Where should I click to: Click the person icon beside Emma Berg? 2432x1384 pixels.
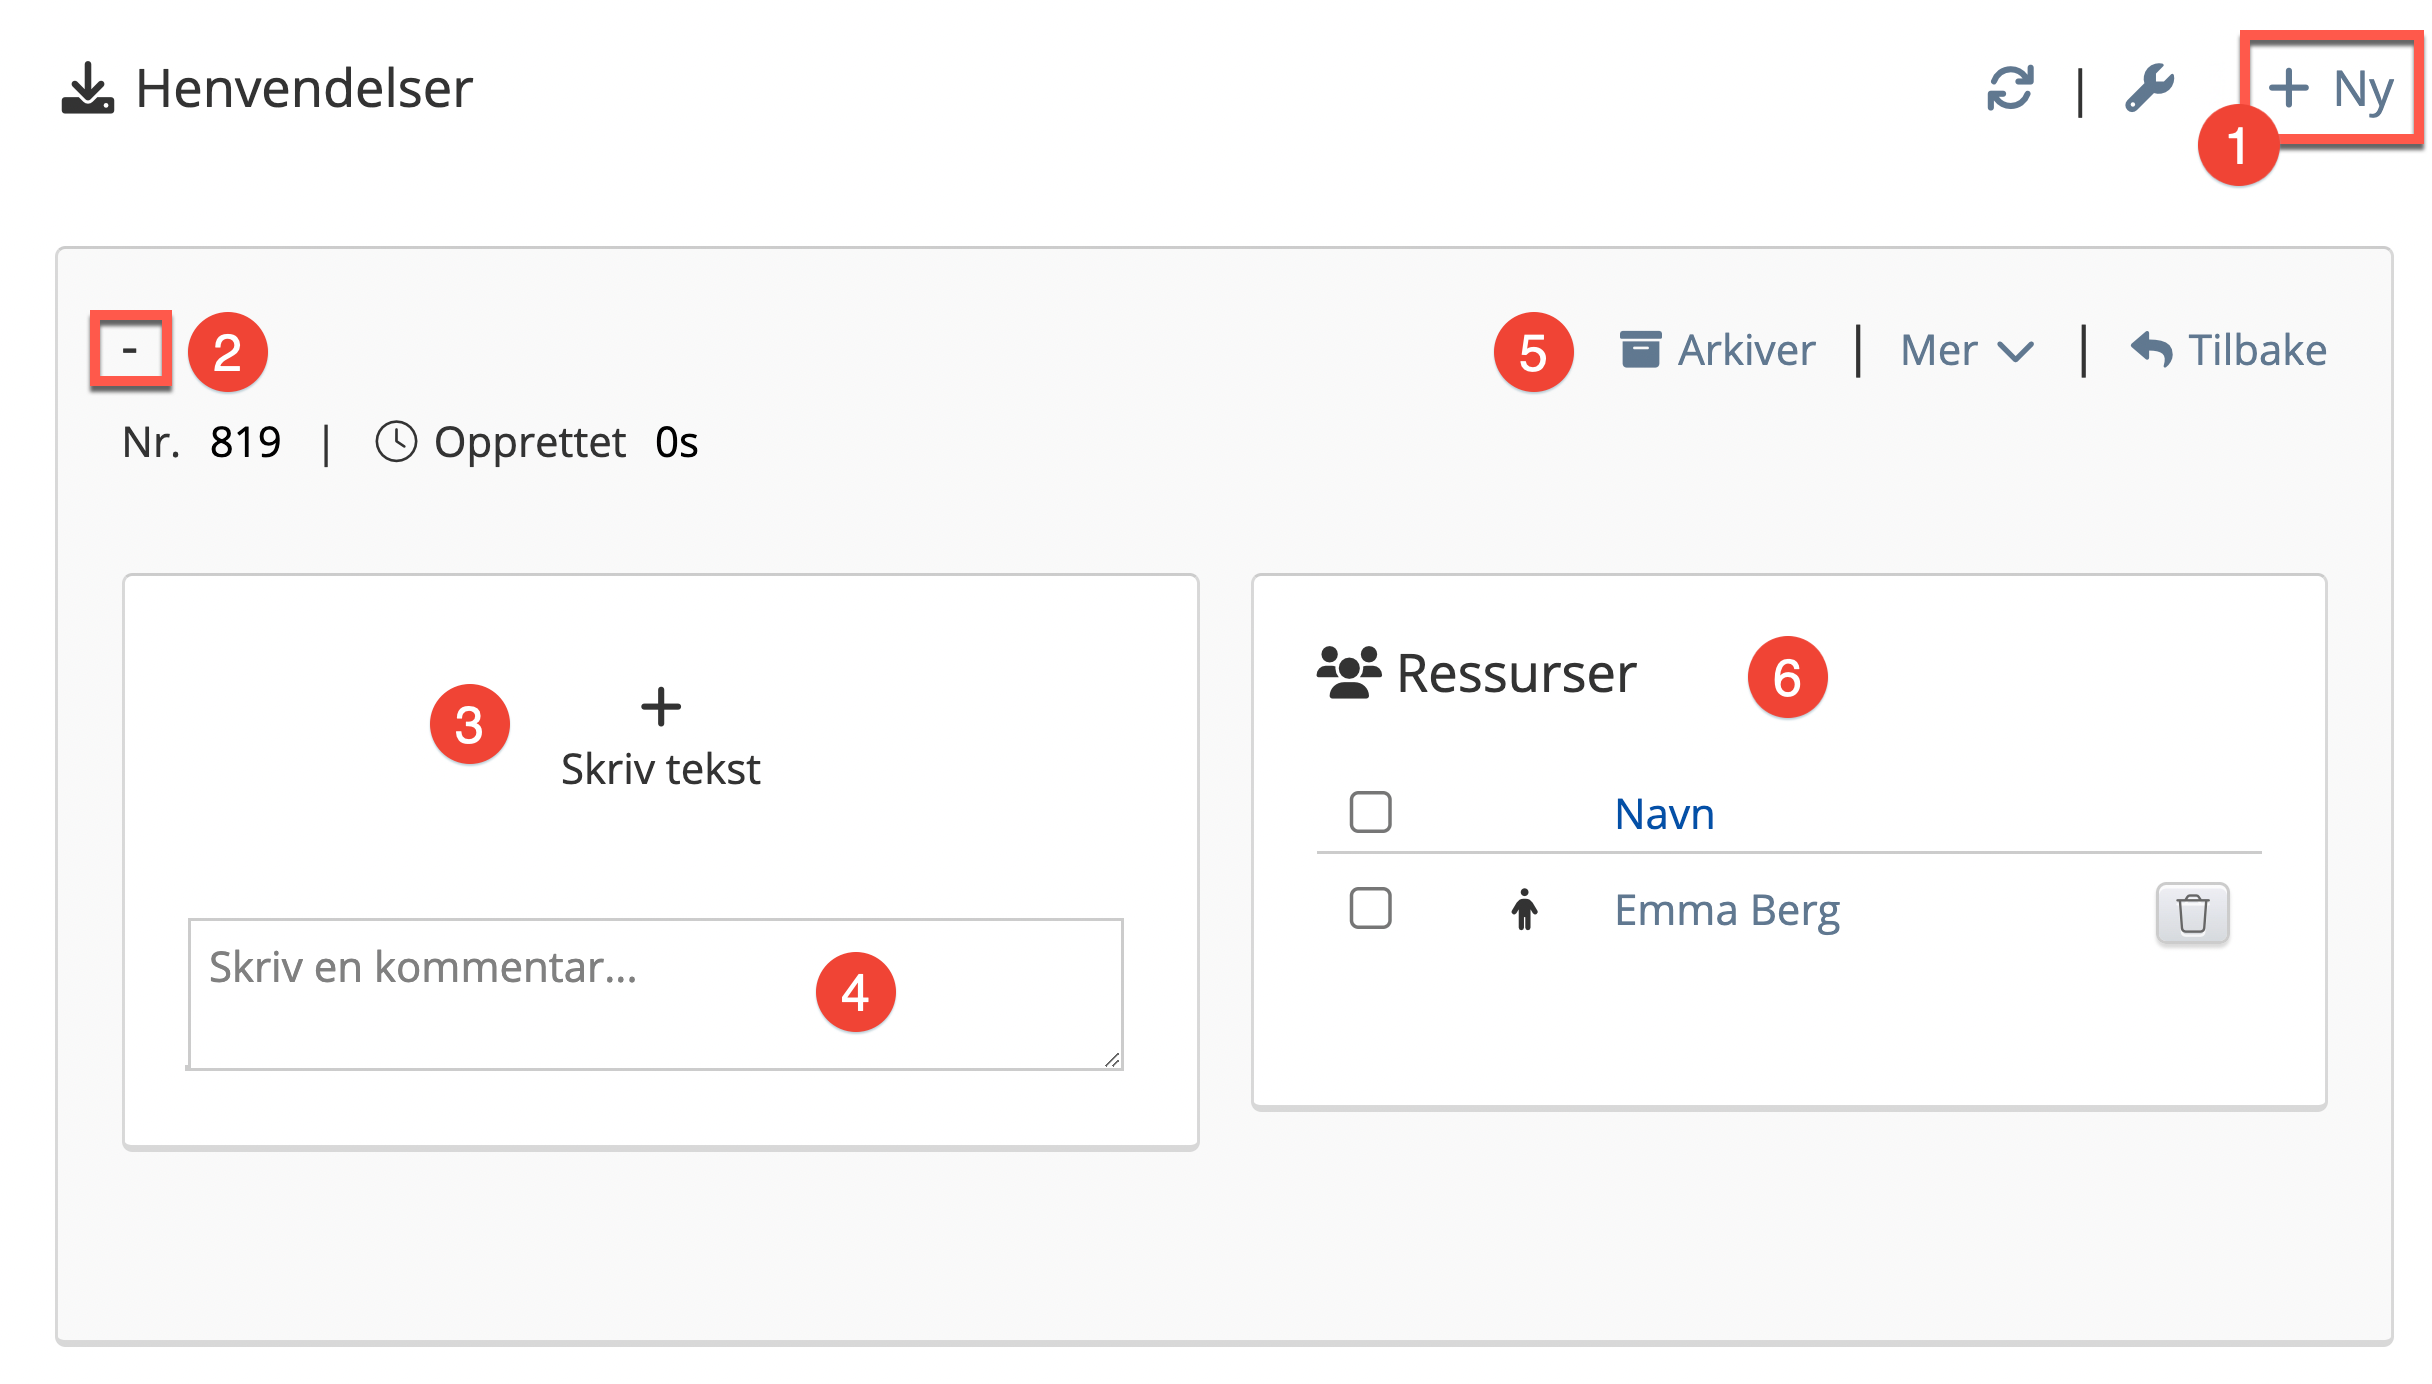1524,910
